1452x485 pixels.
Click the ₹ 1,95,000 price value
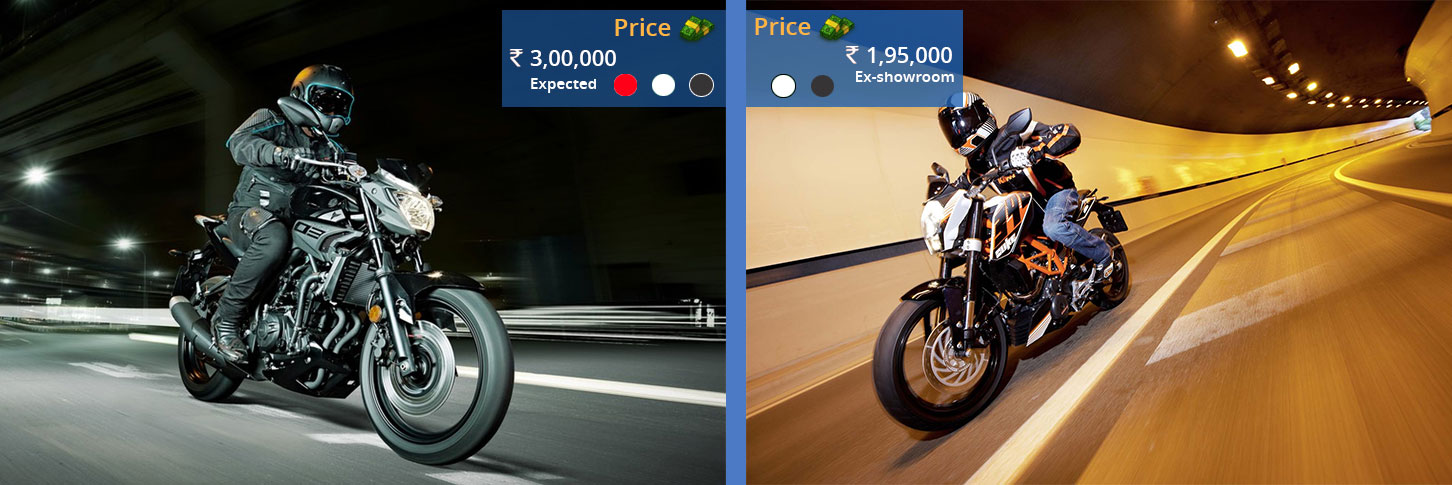point(899,55)
